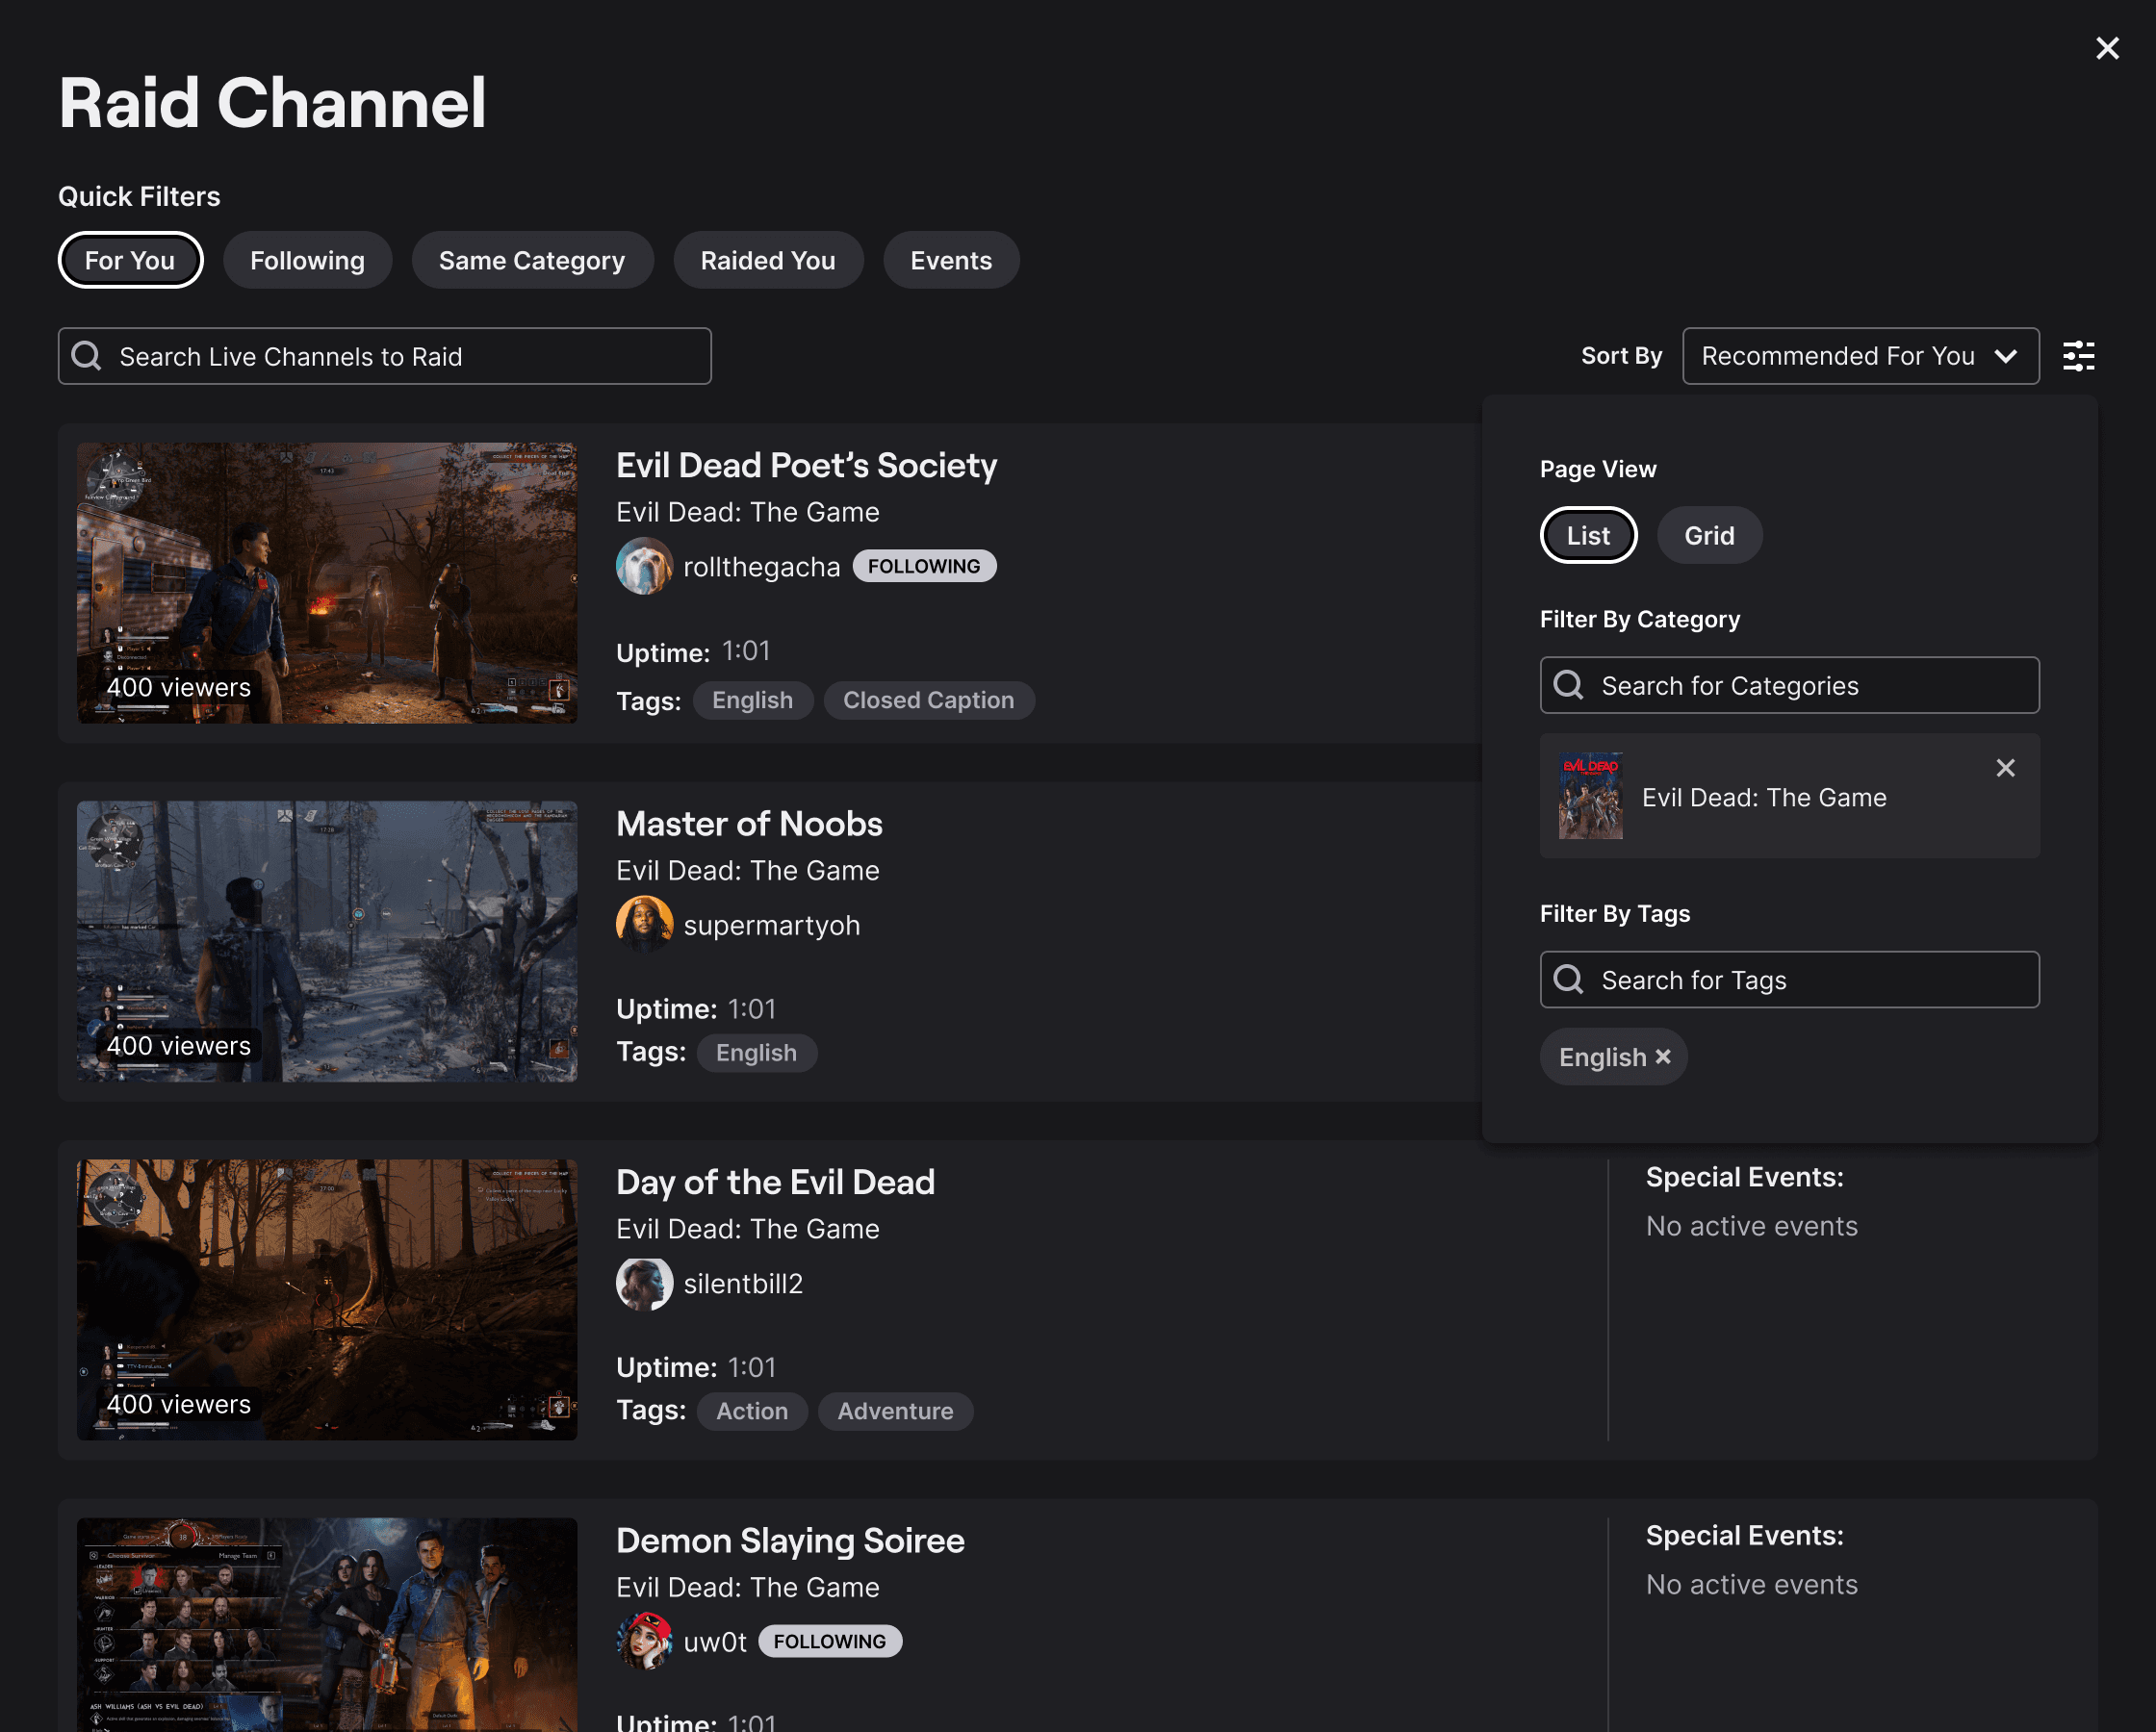Viewport: 2156px width, 1732px height.
Task: Switch page view to List
Action: 1588,535
